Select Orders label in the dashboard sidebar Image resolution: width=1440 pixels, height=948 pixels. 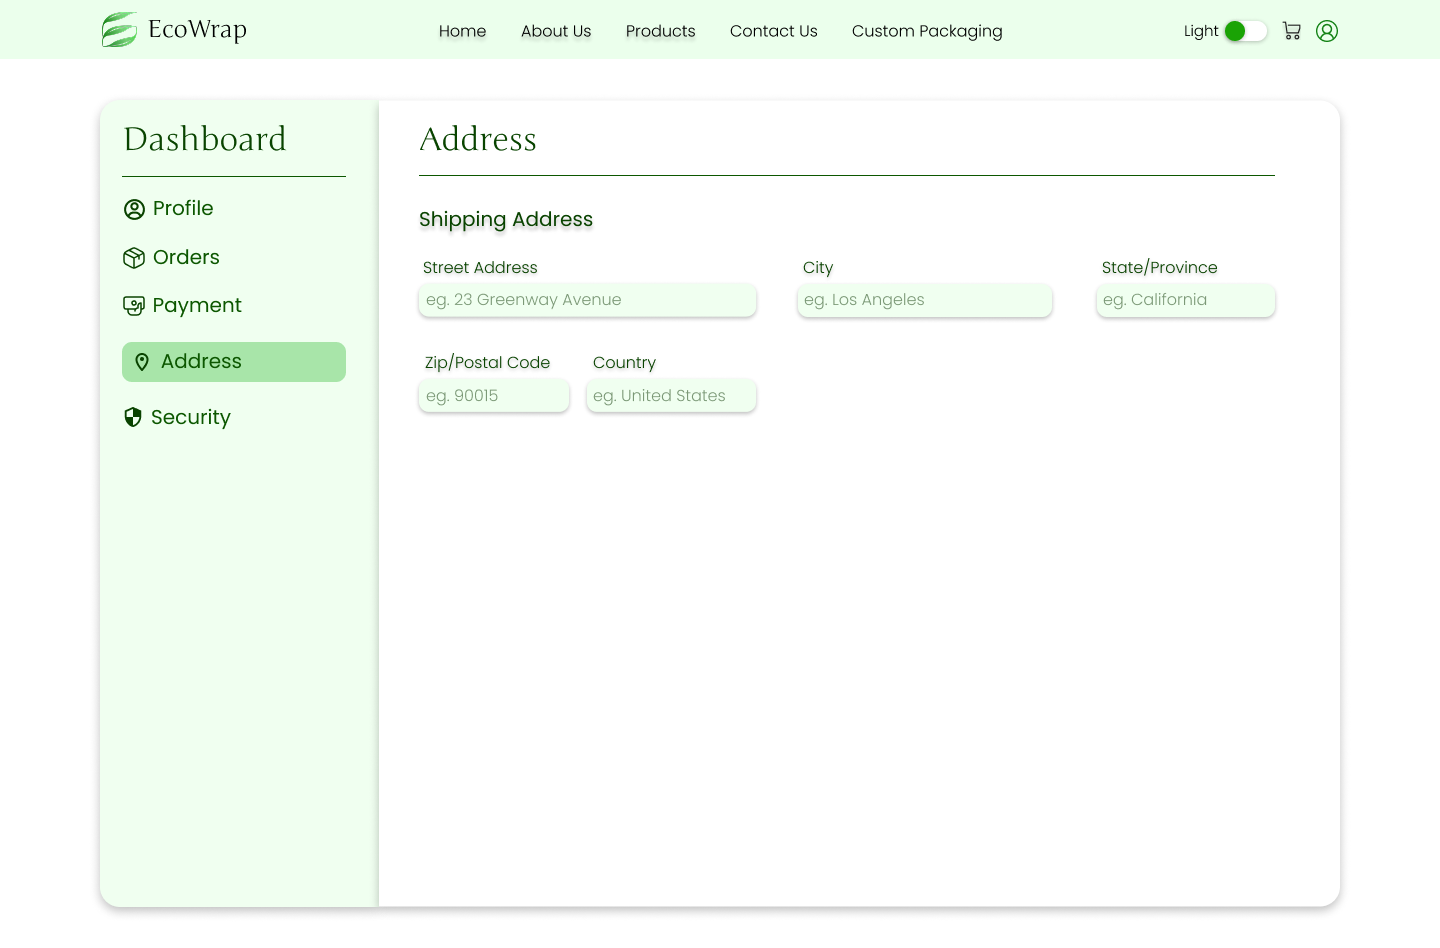(x=186, y=257)
